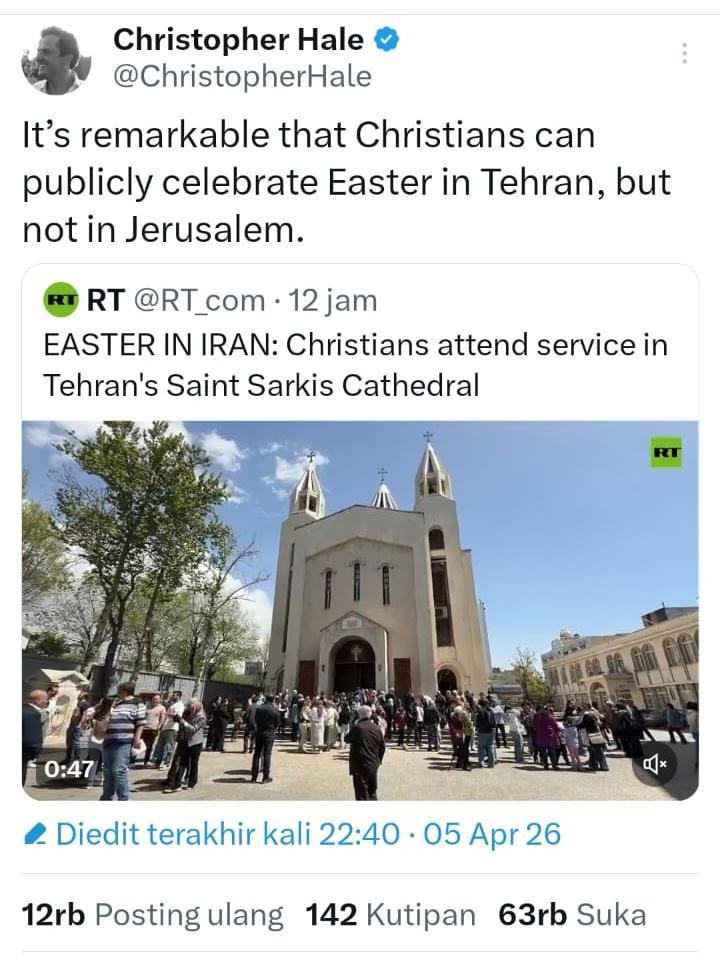Click the RT watermark logo on the video
Viewport: 720px width, 964px height.
(x=666, y=452)
